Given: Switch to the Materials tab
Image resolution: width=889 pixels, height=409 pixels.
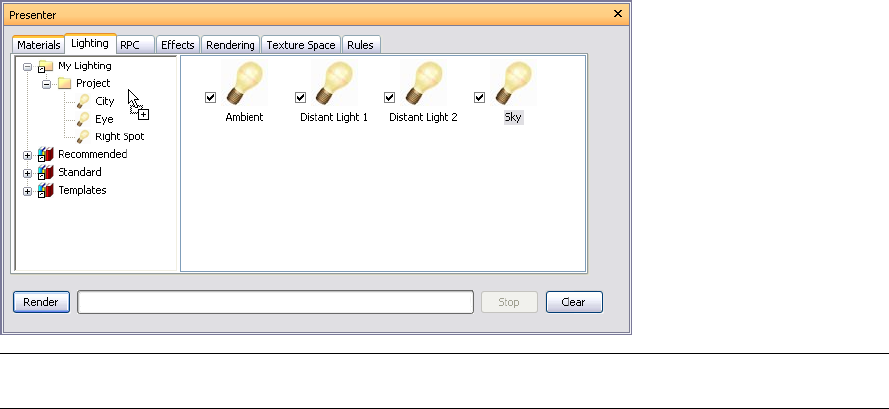Looking at the screenshot, I should (x=39, y=45).
